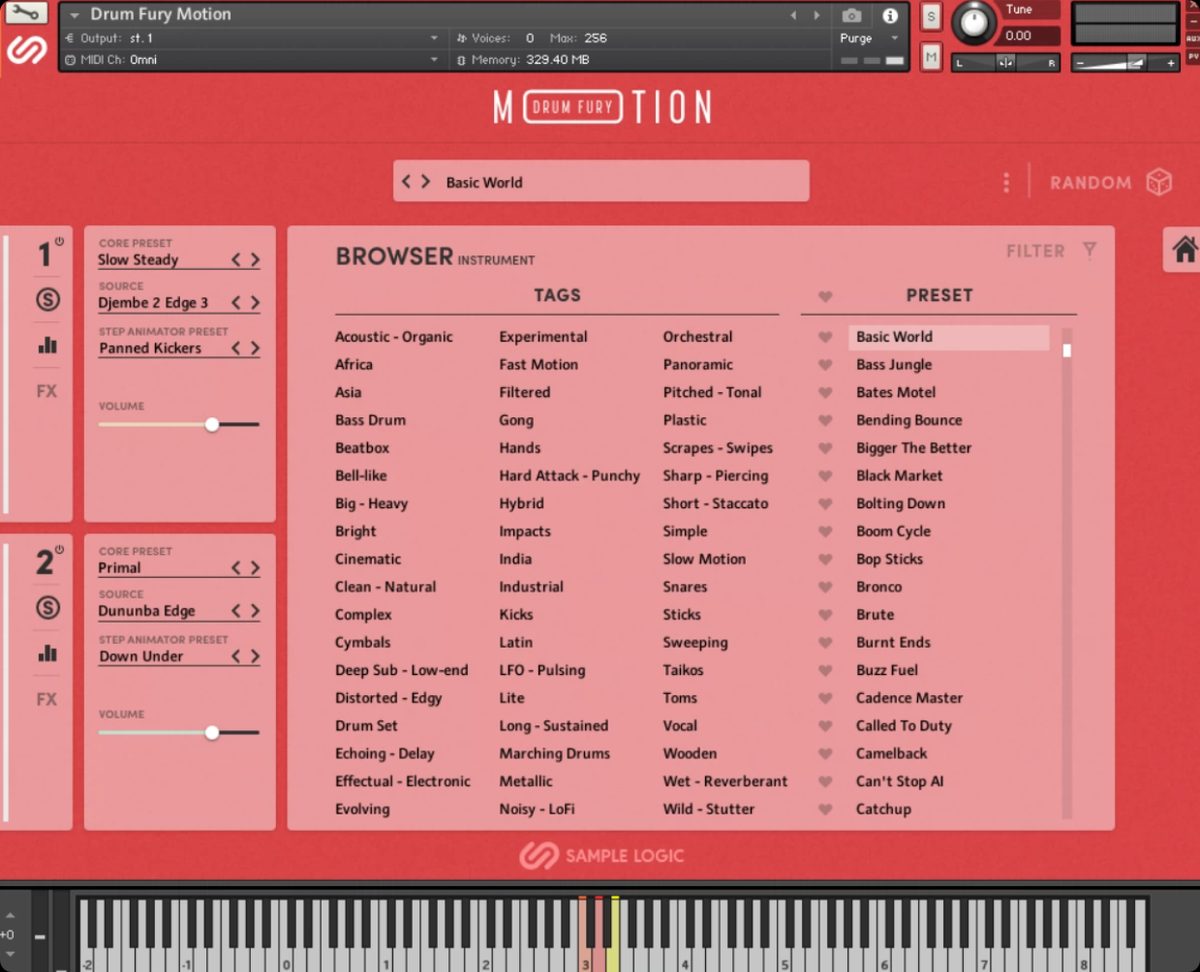
Task: Toggle favorite heart for Basic World
Action: click(825, 338)
